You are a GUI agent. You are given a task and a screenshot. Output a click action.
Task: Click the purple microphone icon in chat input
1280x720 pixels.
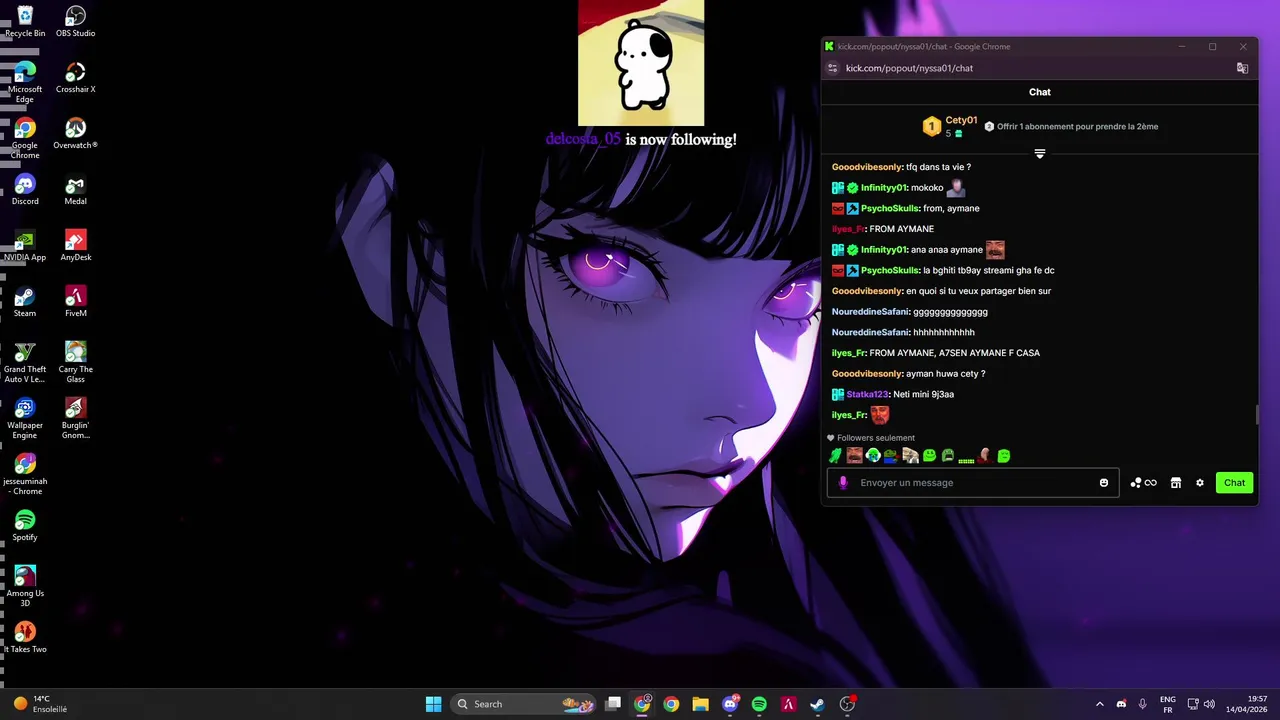coord(843,483)
